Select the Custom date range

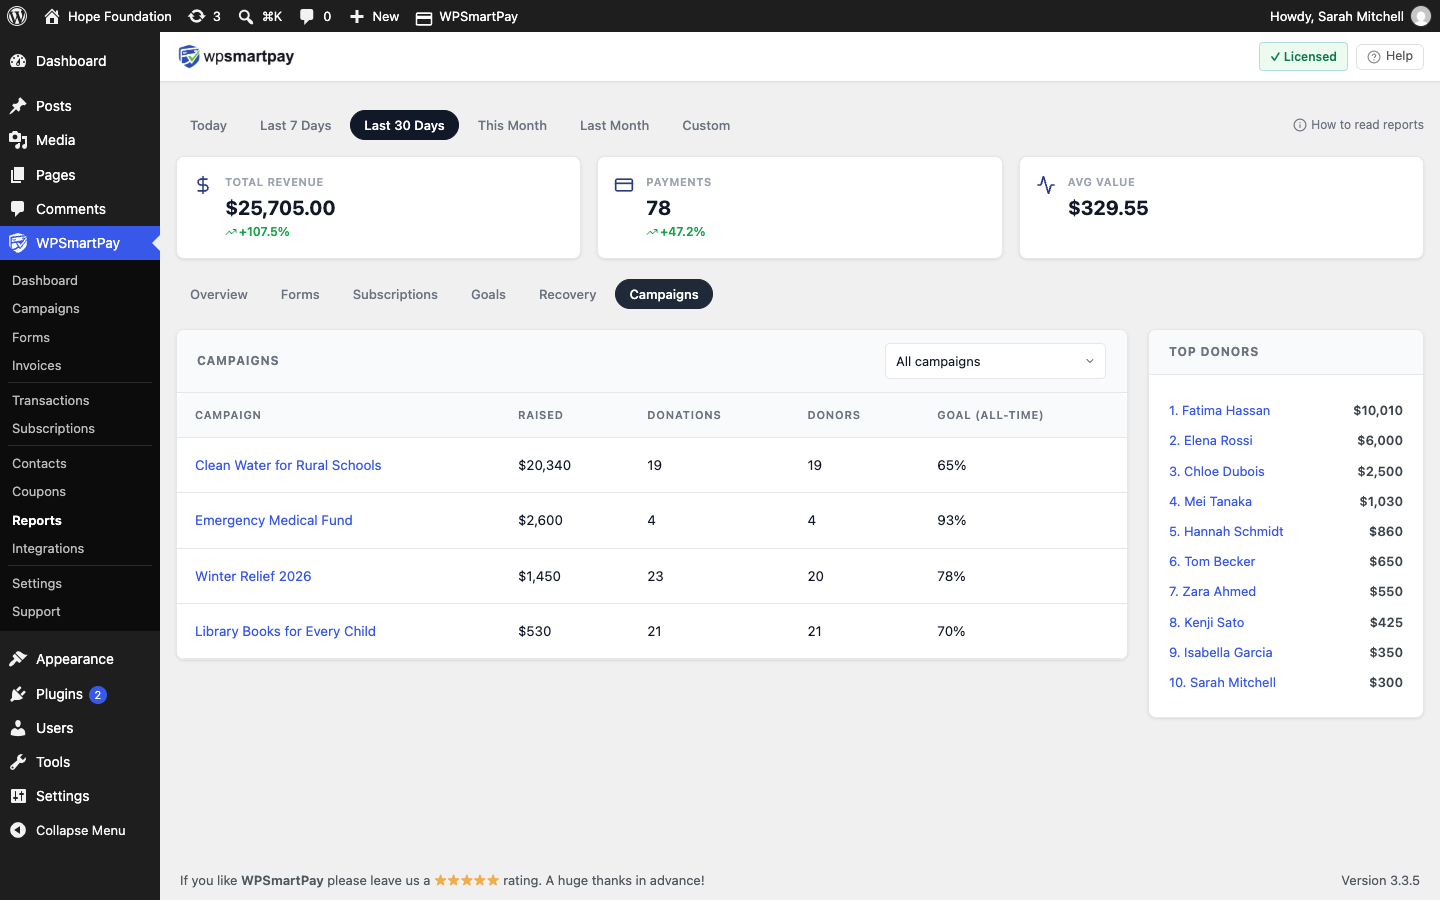706,125
